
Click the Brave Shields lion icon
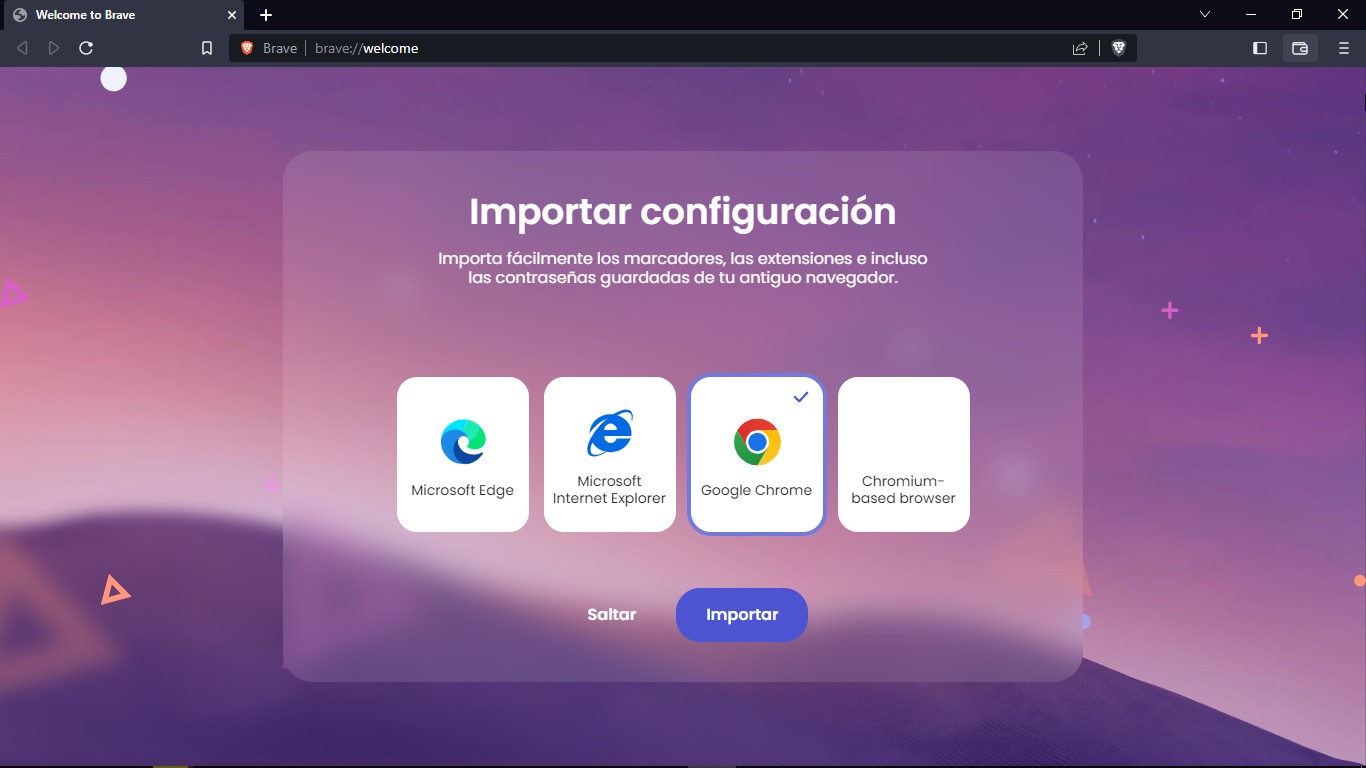1118,48
